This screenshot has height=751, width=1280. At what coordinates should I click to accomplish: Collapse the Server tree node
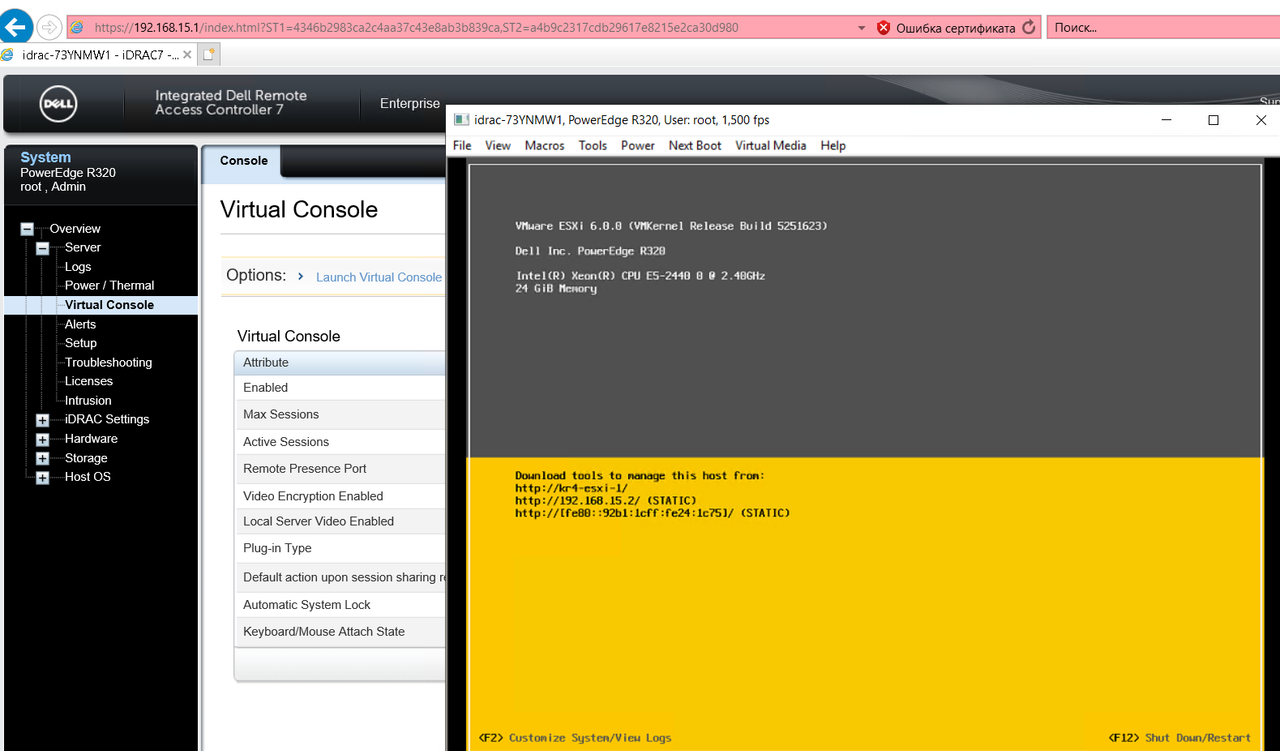(43, 248)
